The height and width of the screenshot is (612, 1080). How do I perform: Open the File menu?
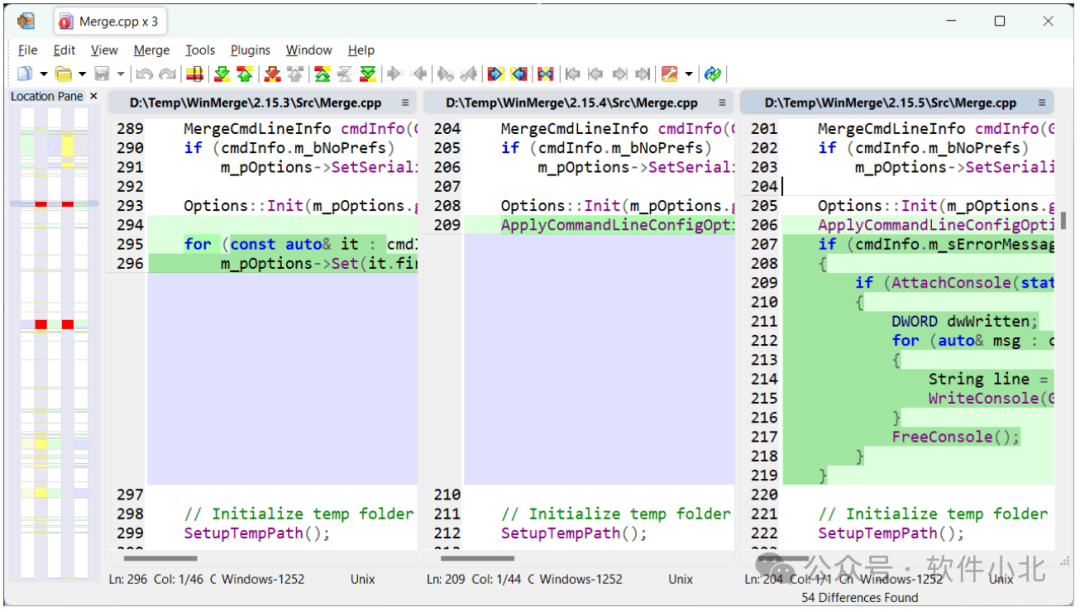coord(28,50)
